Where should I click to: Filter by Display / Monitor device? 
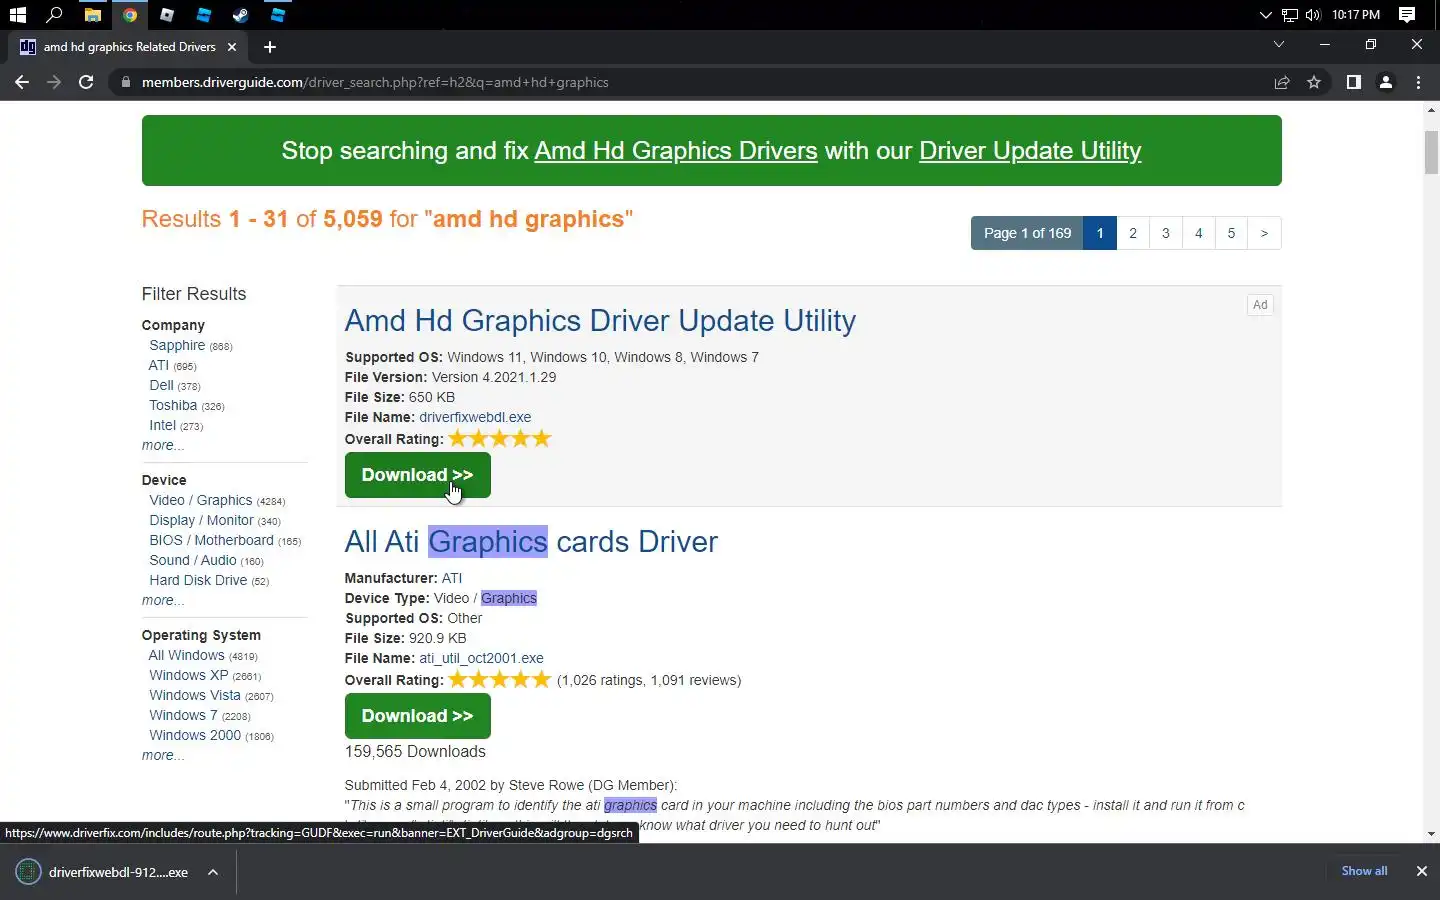[x=201, y=520]
